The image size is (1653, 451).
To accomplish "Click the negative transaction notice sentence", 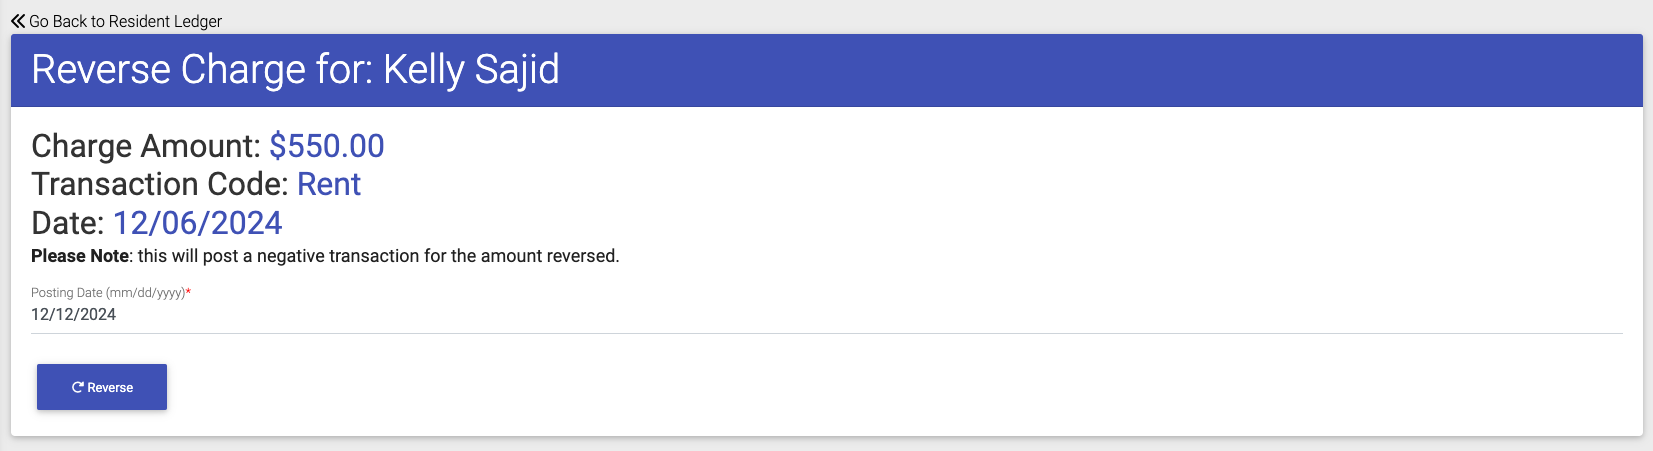I will tap(378, 256).
